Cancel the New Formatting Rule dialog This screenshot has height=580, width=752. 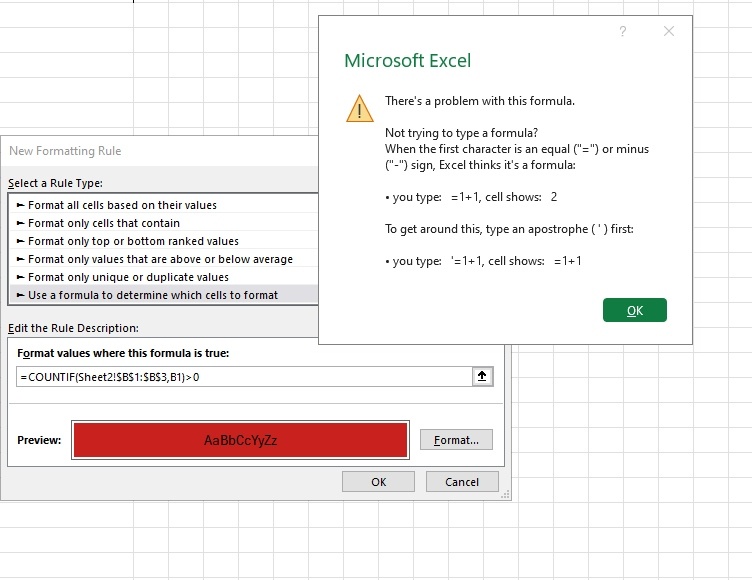coord(462,482)
